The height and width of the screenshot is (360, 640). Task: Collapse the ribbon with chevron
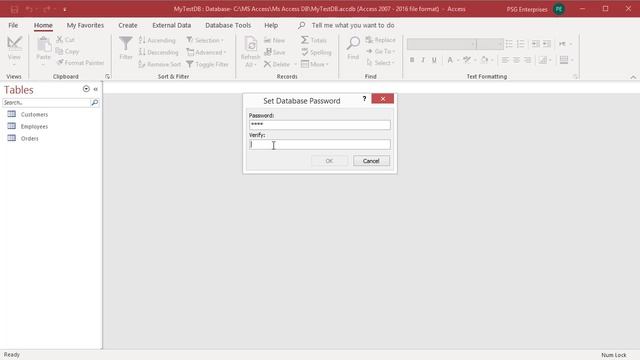(633, 77)
